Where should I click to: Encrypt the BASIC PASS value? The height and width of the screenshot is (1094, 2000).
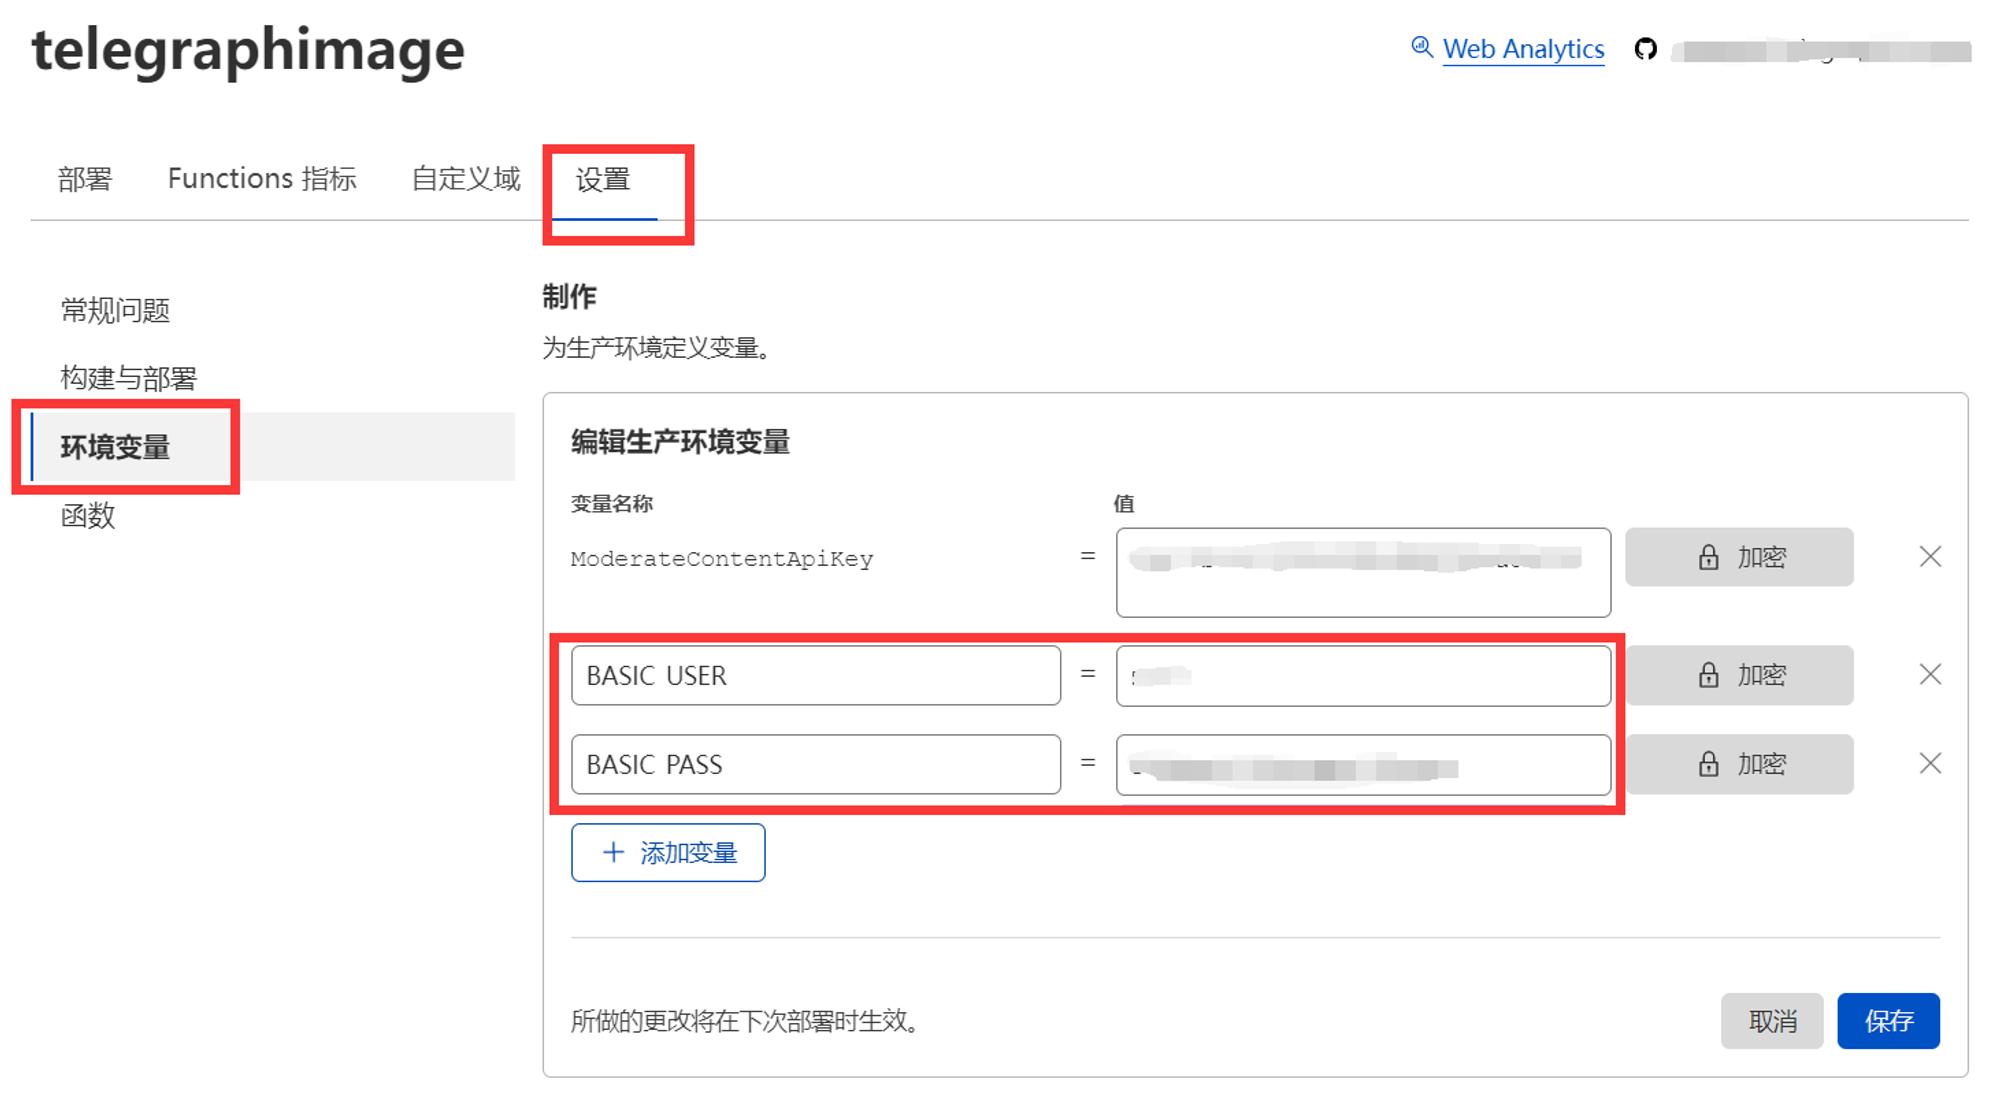tap(1739, 764)
